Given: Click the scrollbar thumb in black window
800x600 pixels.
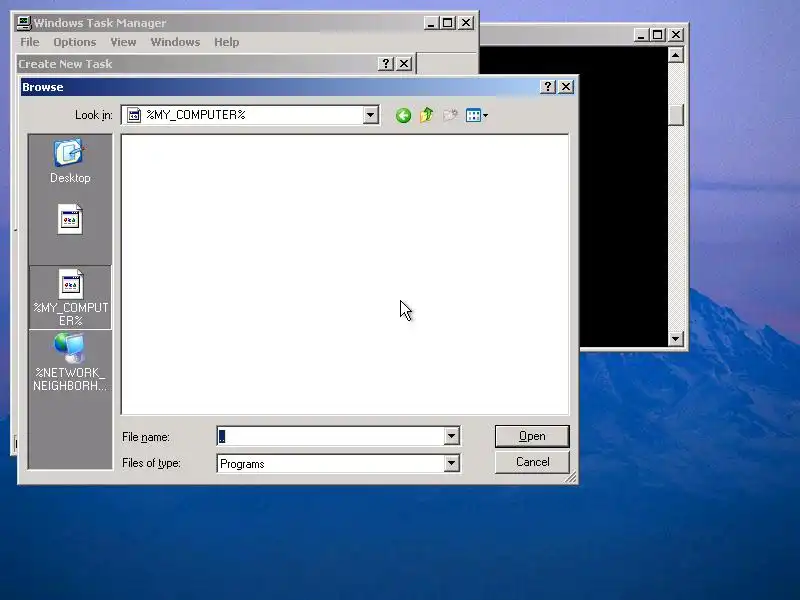Looking at the screenshot, I should coord(676,115).
